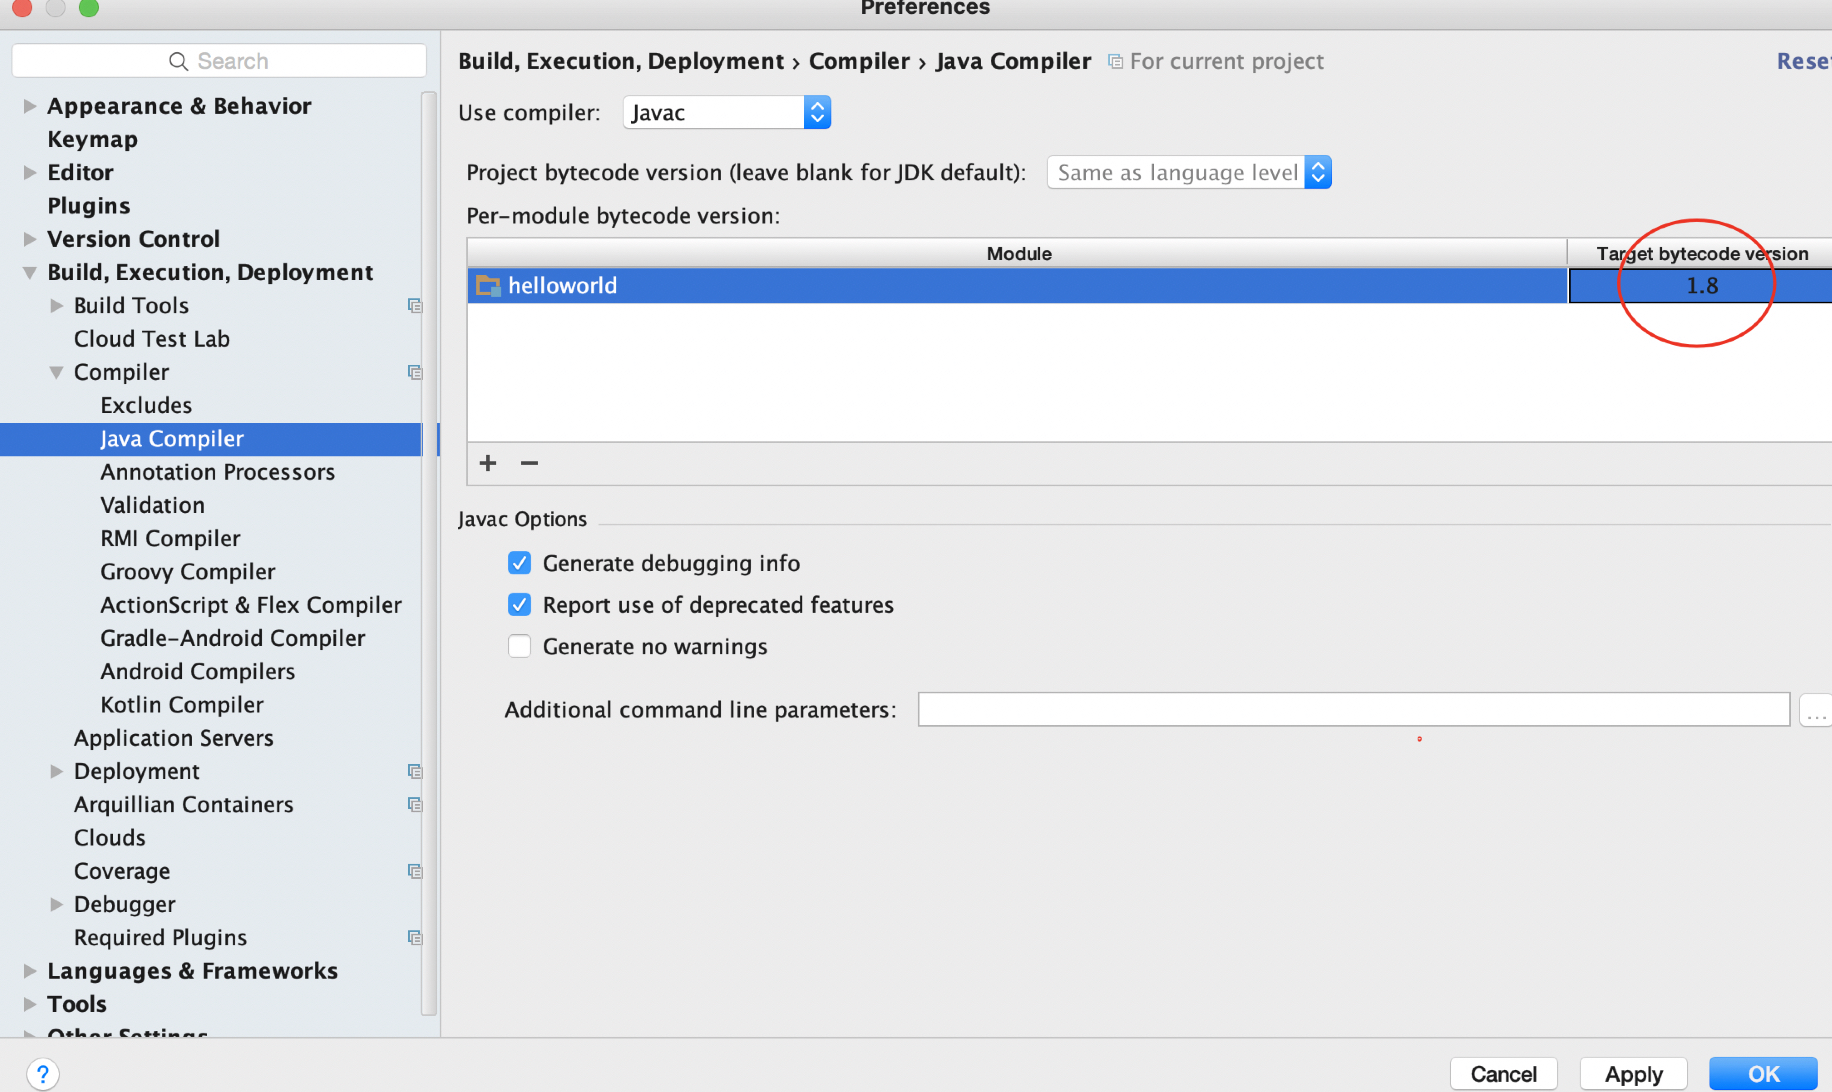Click the For current project icon
Viewport: 1832px width, 1092px height.
pyautogui.click(x=1115, y=62)
